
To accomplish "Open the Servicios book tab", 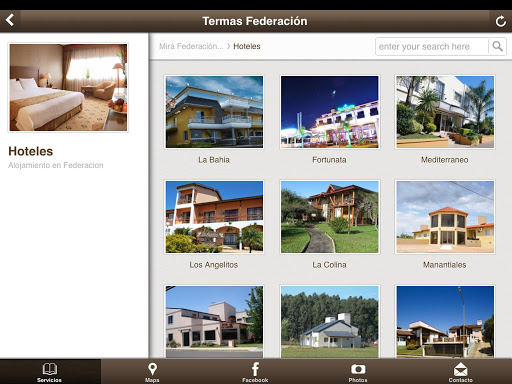I will click(x=50, y=372).
